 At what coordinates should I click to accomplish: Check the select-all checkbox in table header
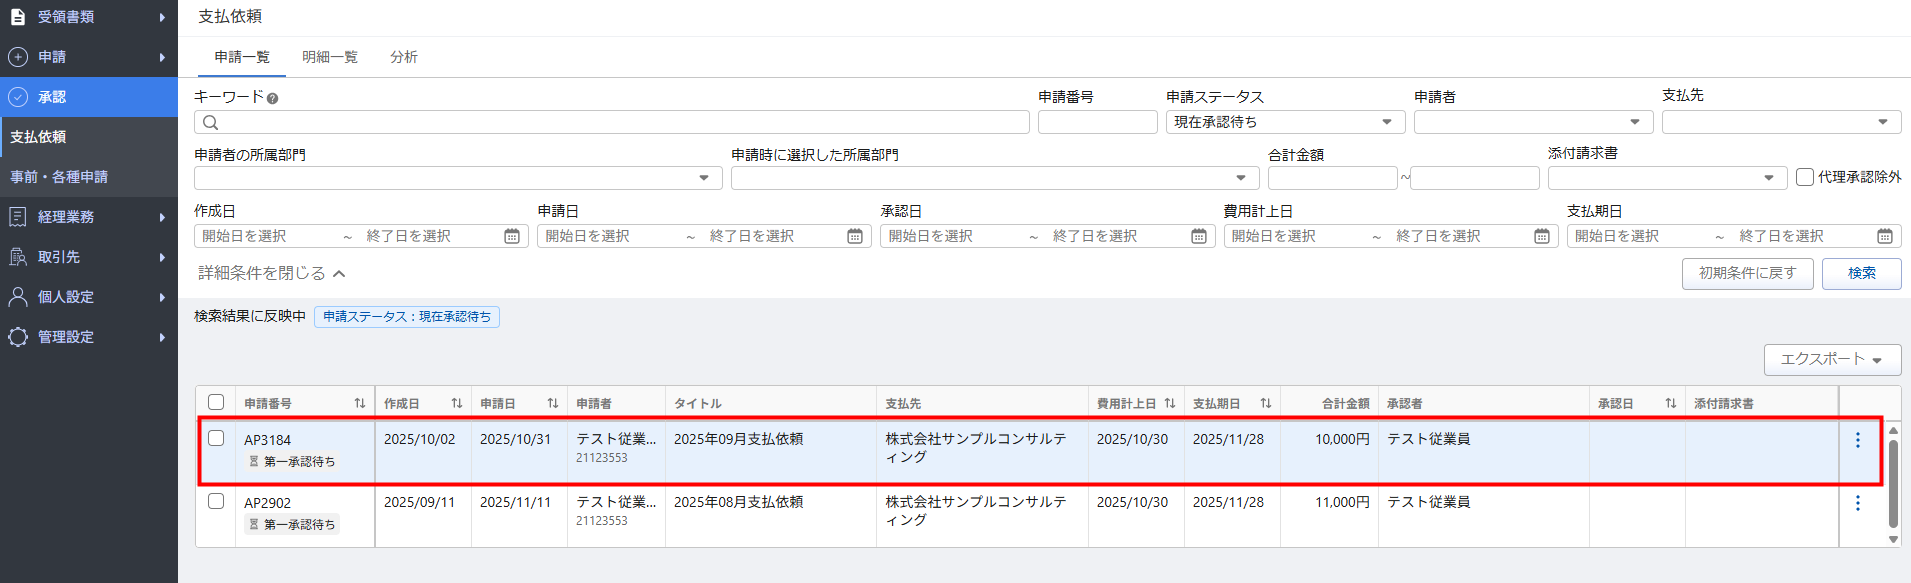point(216,402)
